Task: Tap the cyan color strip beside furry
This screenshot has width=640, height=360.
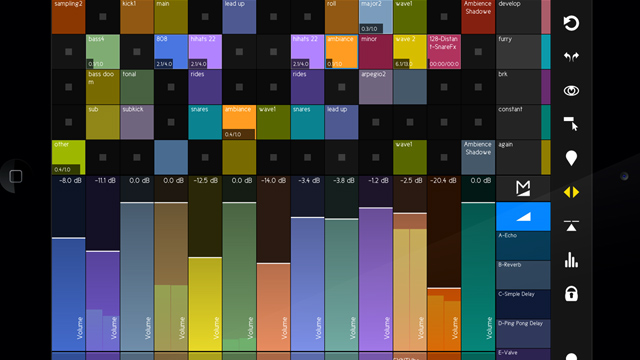Action: tap(546, 52)
